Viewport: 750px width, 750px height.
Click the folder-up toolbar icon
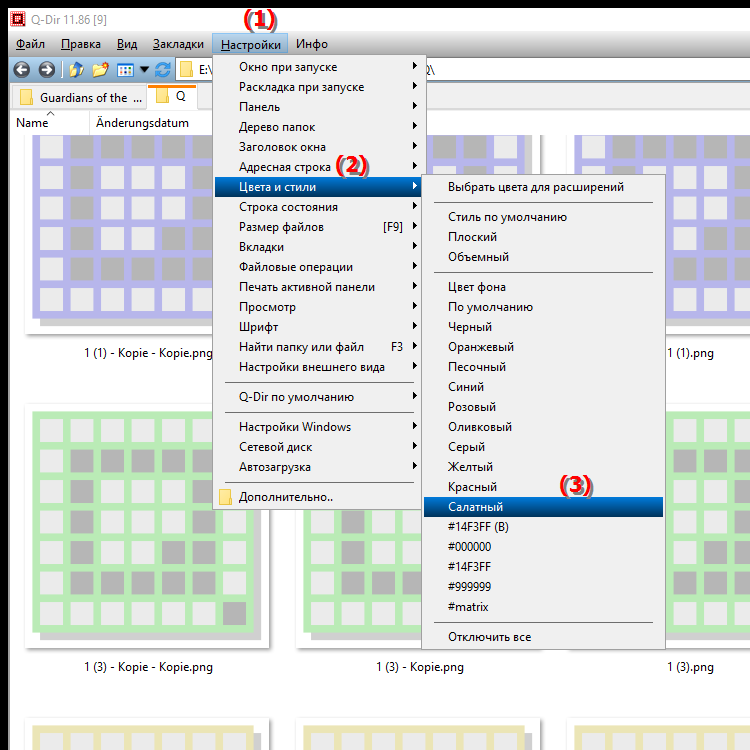pyautogui.click(x=76, y=70)
